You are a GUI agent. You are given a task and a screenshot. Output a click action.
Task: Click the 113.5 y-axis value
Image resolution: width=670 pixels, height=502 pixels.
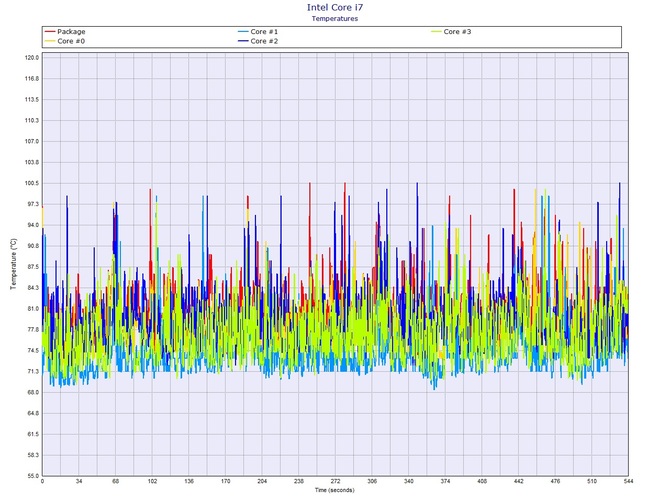[32, 100]
